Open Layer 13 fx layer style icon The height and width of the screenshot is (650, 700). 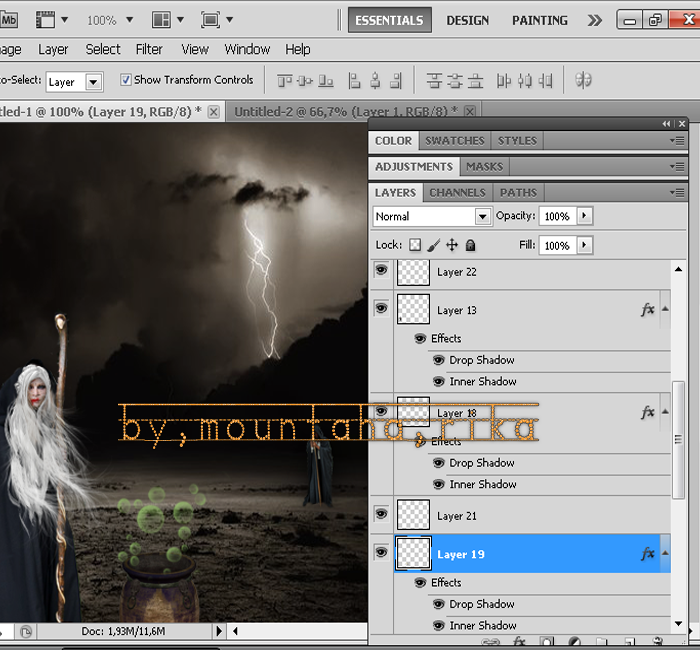click(648, 309)
